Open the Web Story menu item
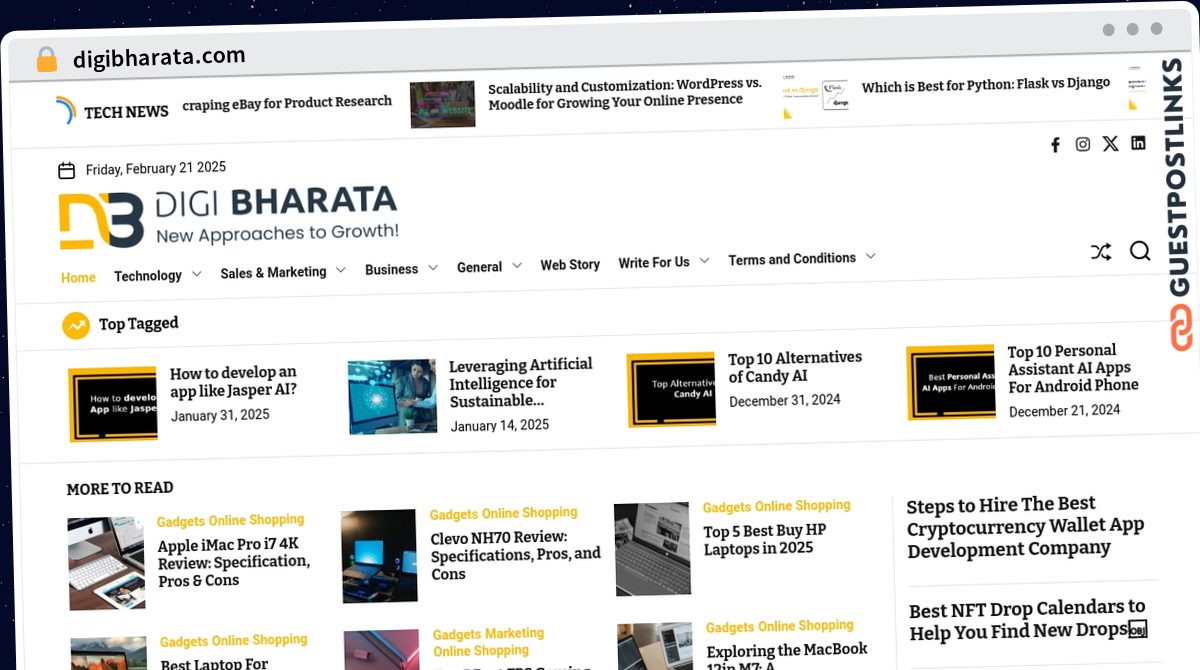The image size is (1200, 670). (x=570, y=265)
